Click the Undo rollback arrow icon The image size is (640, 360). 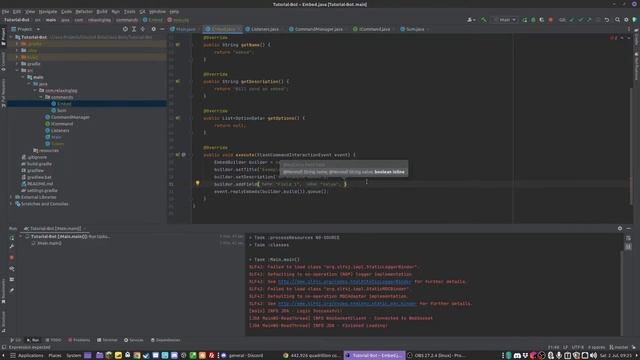pos(607,20)
